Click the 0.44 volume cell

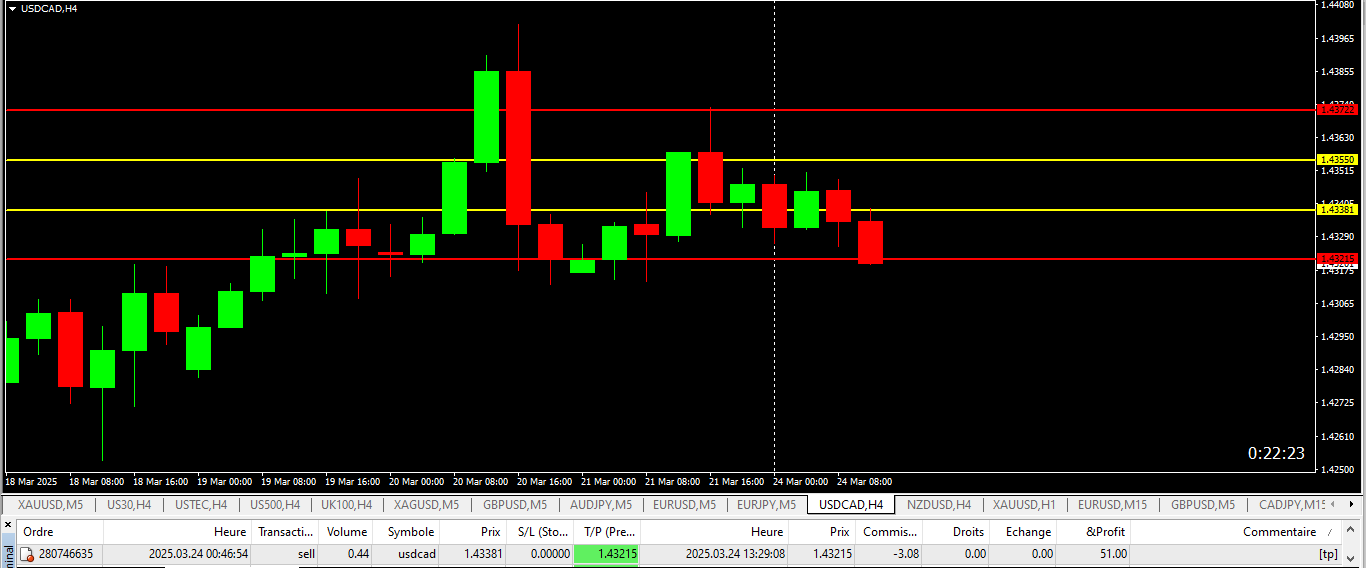pos(356,554)
